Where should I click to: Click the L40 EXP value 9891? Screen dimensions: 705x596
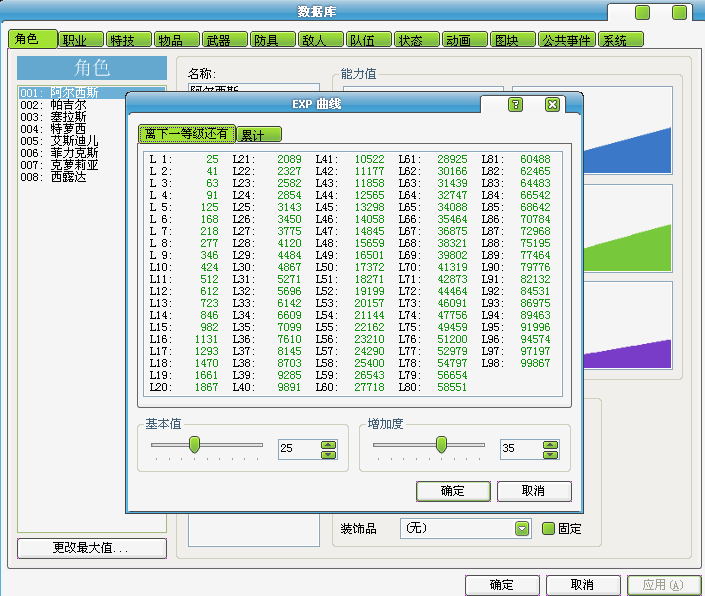click(x=289, y=387)
